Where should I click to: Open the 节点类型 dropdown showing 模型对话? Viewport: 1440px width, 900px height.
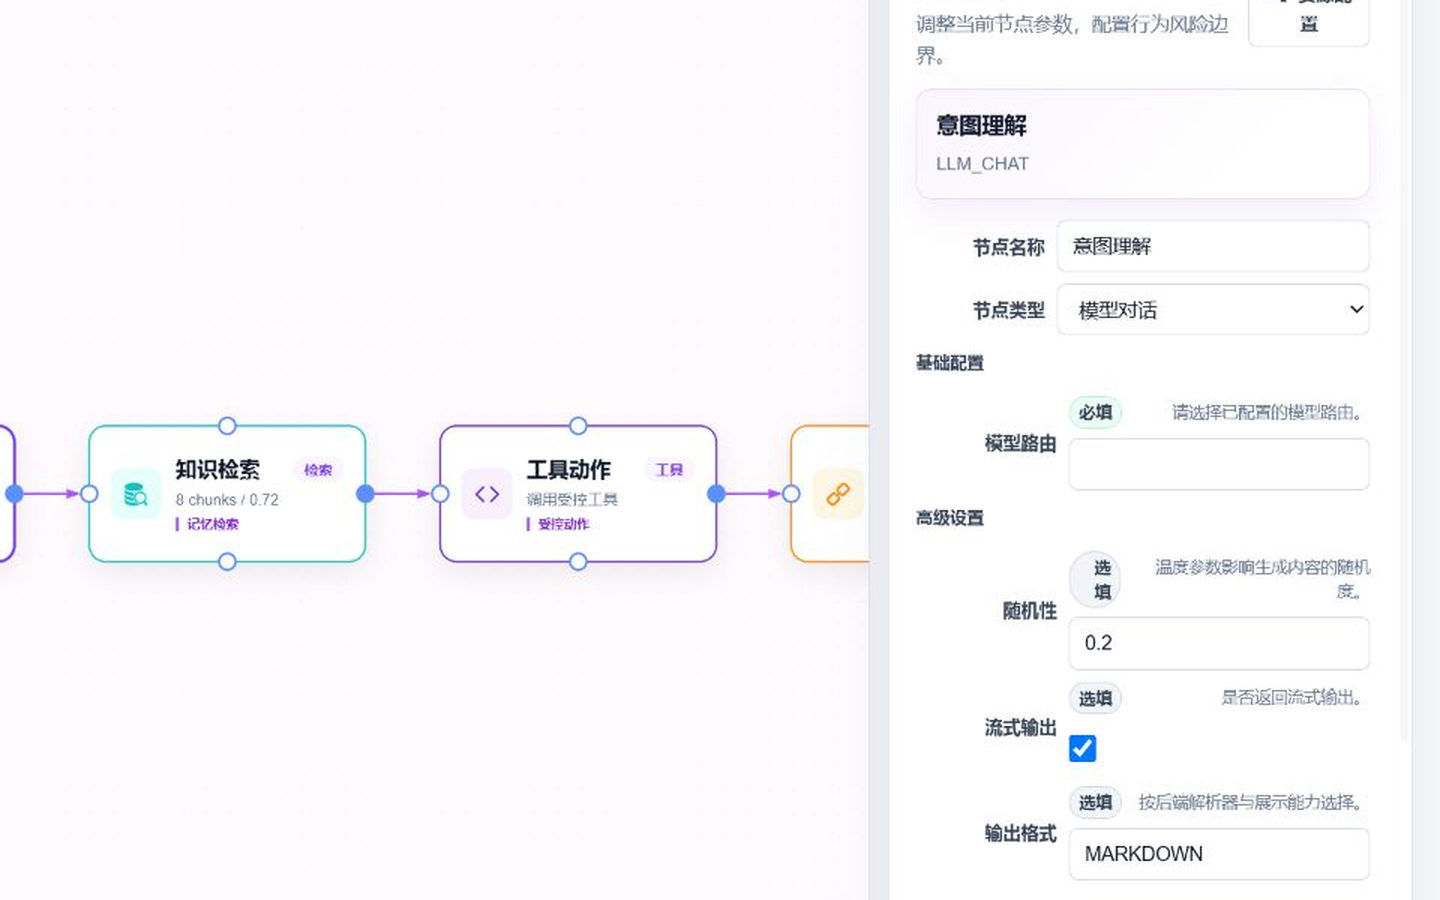click(x=1213, y=310)
